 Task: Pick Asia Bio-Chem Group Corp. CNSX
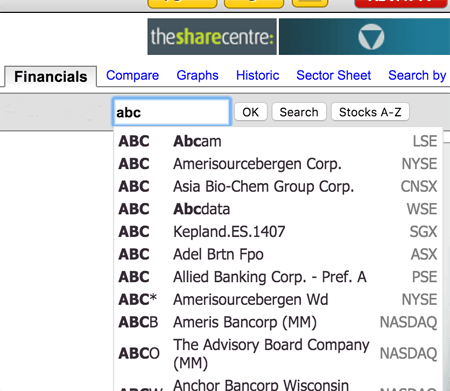point(278,187)
